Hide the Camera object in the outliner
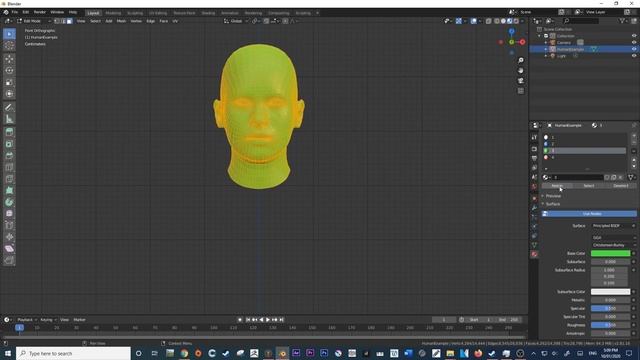Image resolution: width=640 pixels, height=360 pixels. (634, 42)
